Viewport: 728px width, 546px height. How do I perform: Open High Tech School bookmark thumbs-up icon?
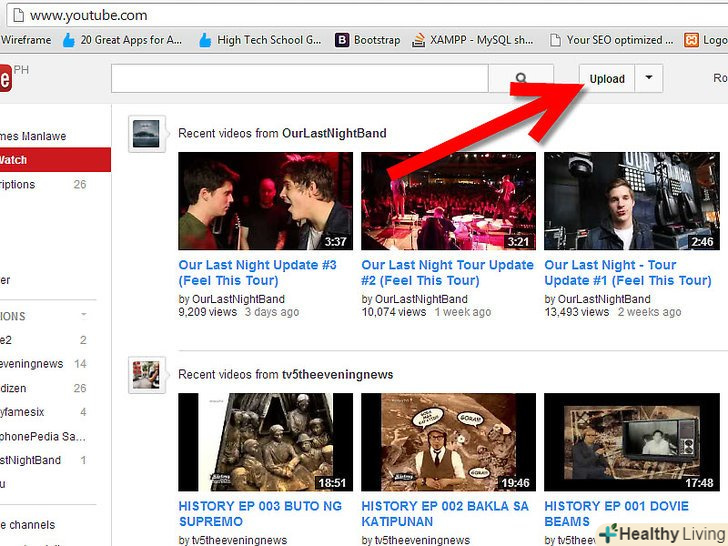205,40
